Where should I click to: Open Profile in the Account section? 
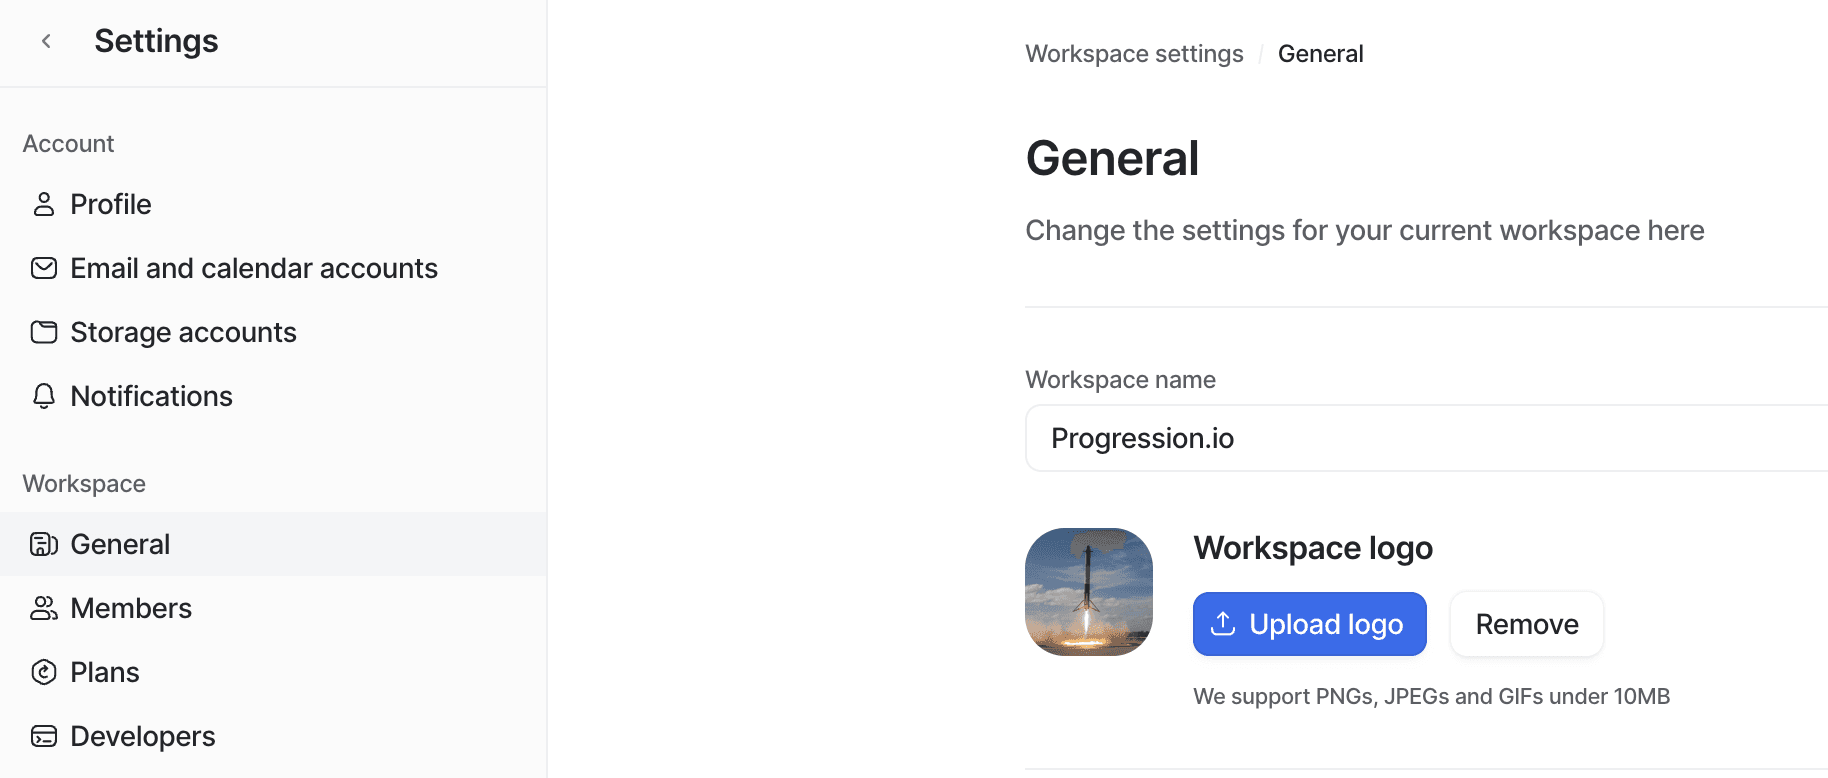click(110, 203)
